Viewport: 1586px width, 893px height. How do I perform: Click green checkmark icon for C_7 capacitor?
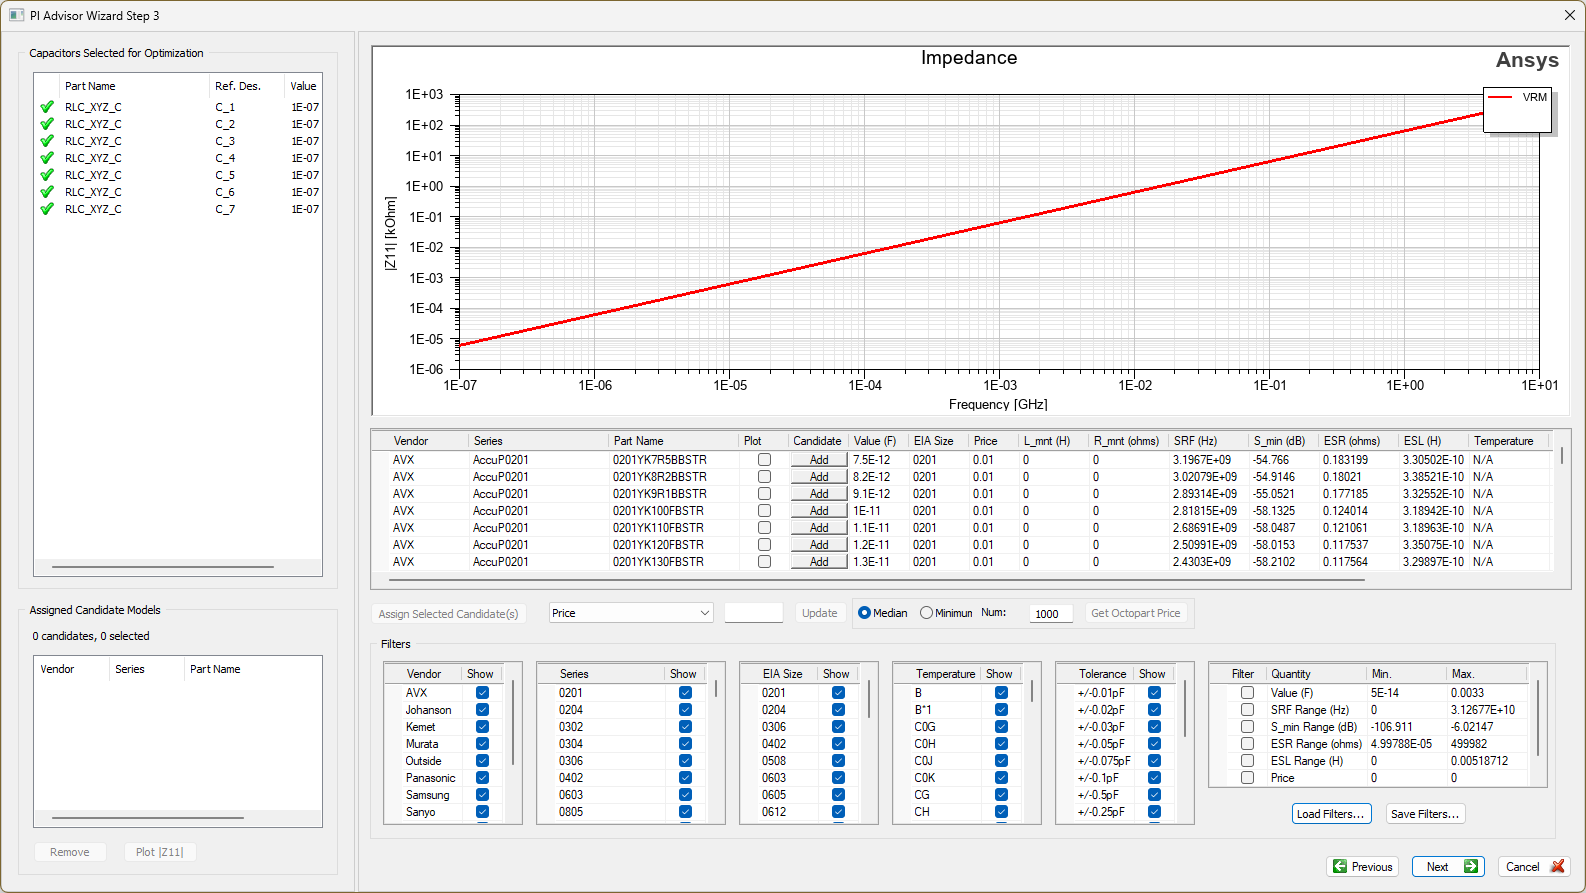coord(47,209)
